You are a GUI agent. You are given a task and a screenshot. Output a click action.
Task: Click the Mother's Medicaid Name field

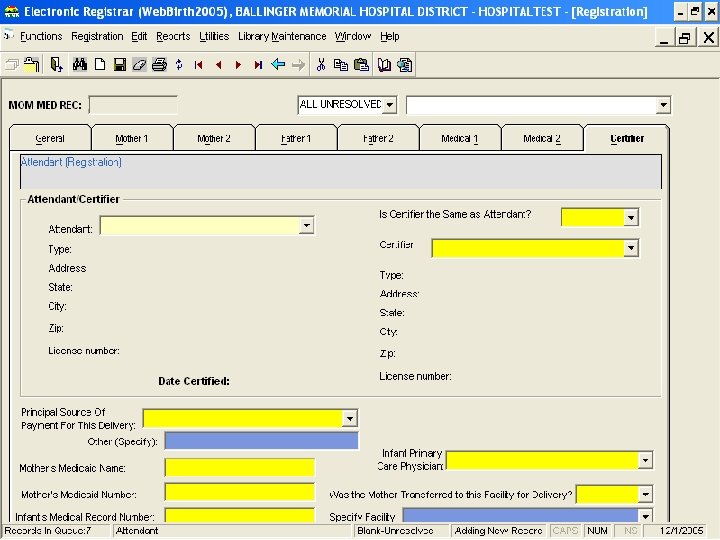(x=239, y=467)
